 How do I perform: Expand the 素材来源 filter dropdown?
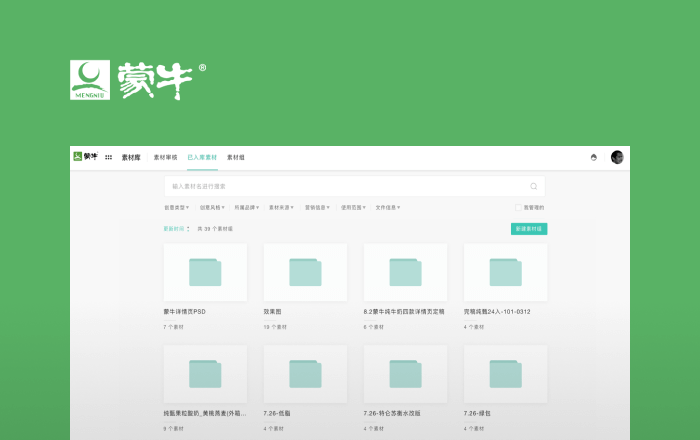click(x=281, y=208)
